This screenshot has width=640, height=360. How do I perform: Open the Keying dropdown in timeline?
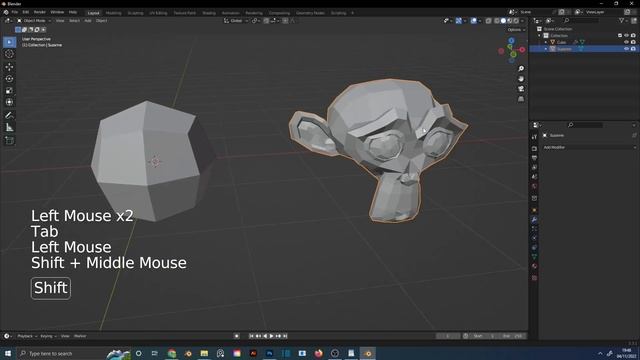tap(48, 336)
